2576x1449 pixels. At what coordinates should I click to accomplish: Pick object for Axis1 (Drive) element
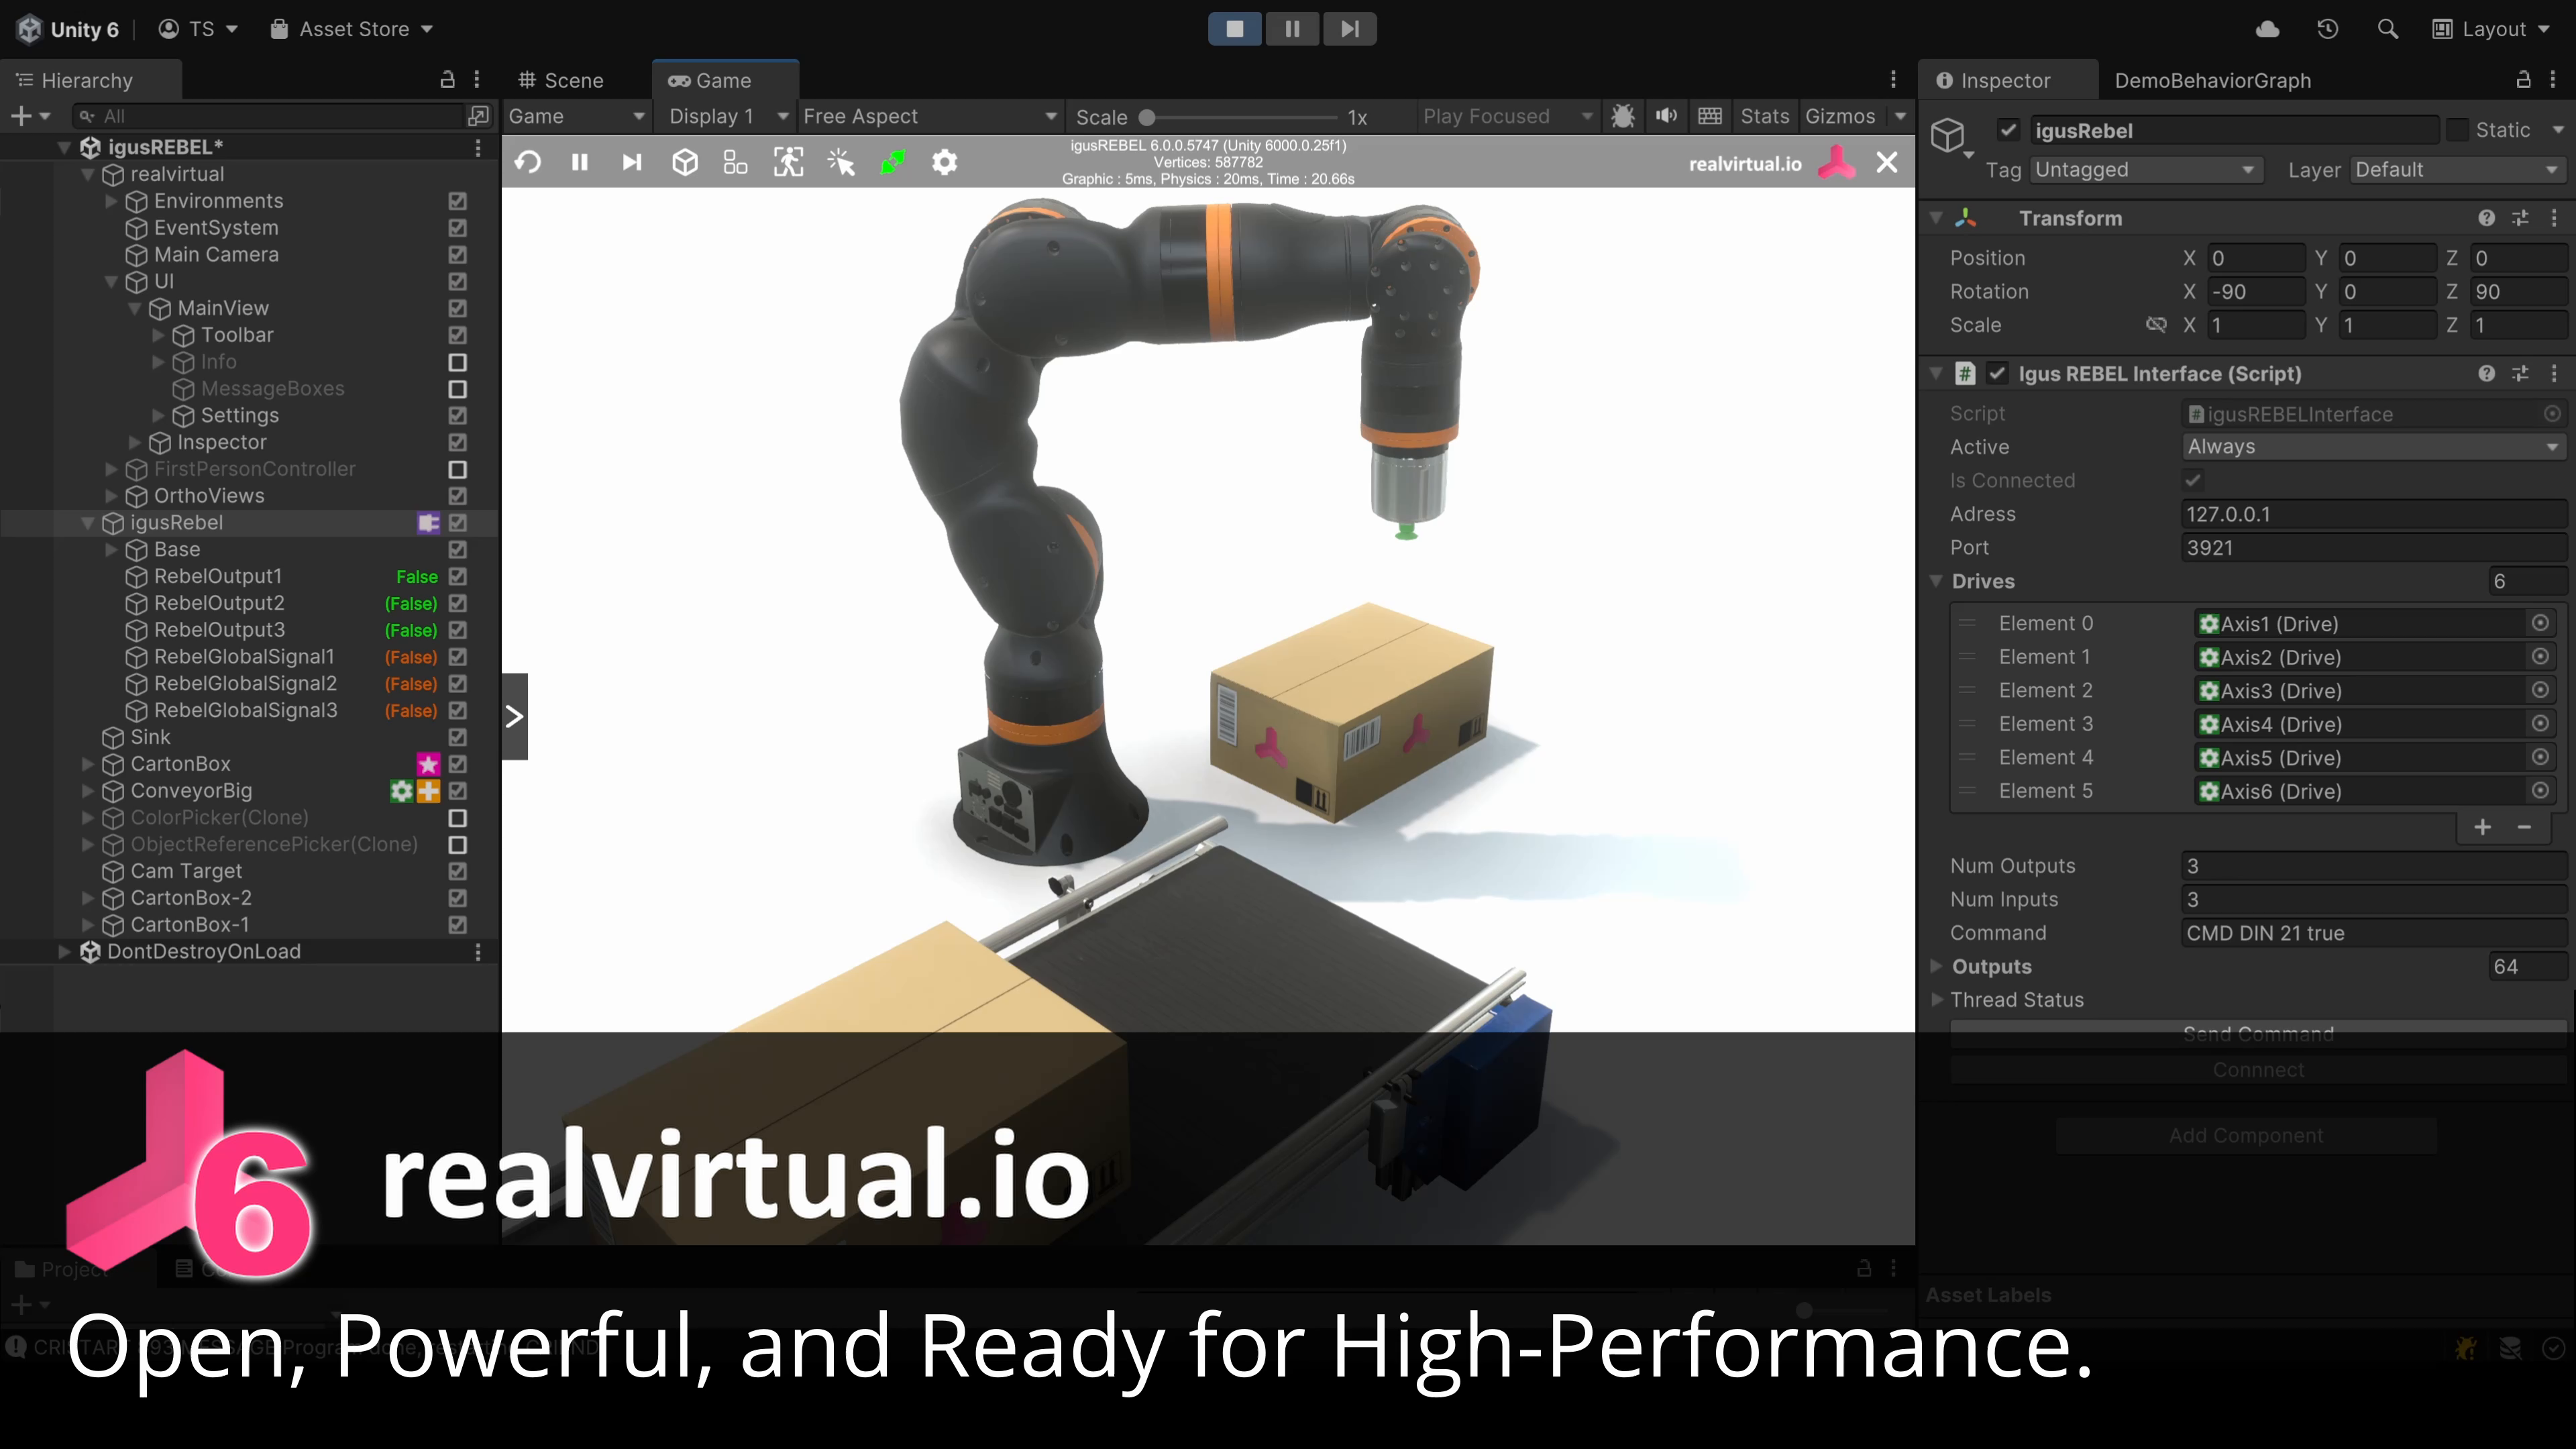coord(2540,623)
